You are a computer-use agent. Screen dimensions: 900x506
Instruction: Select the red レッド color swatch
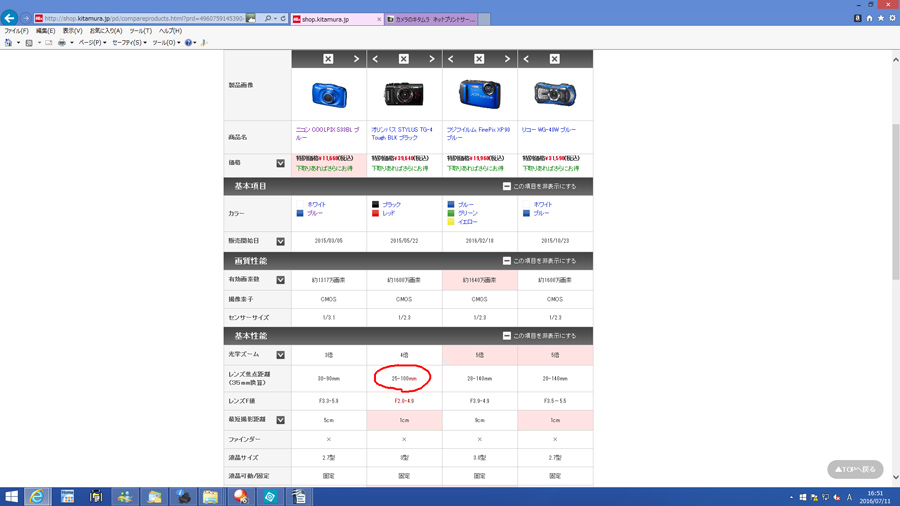click(x=376, y=213)
